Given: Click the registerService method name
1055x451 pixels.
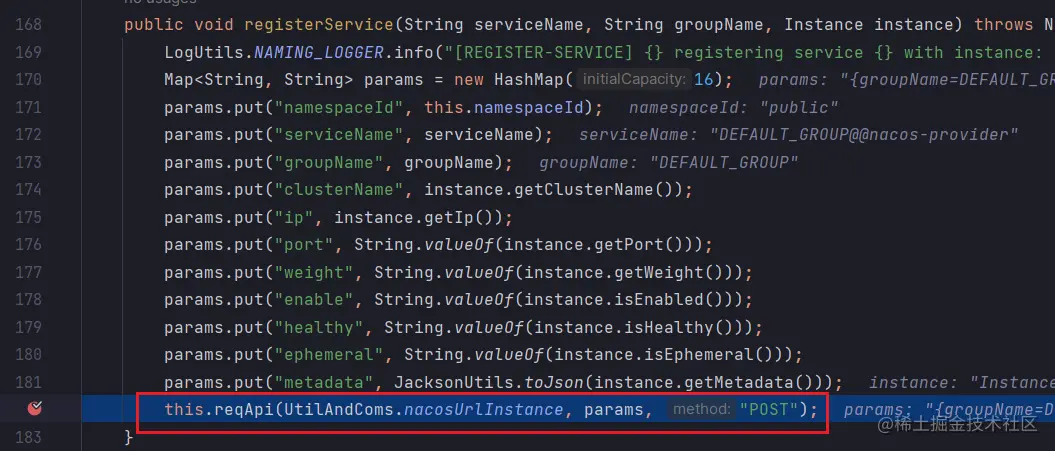Looking at the screenshot, I should 320,25.
